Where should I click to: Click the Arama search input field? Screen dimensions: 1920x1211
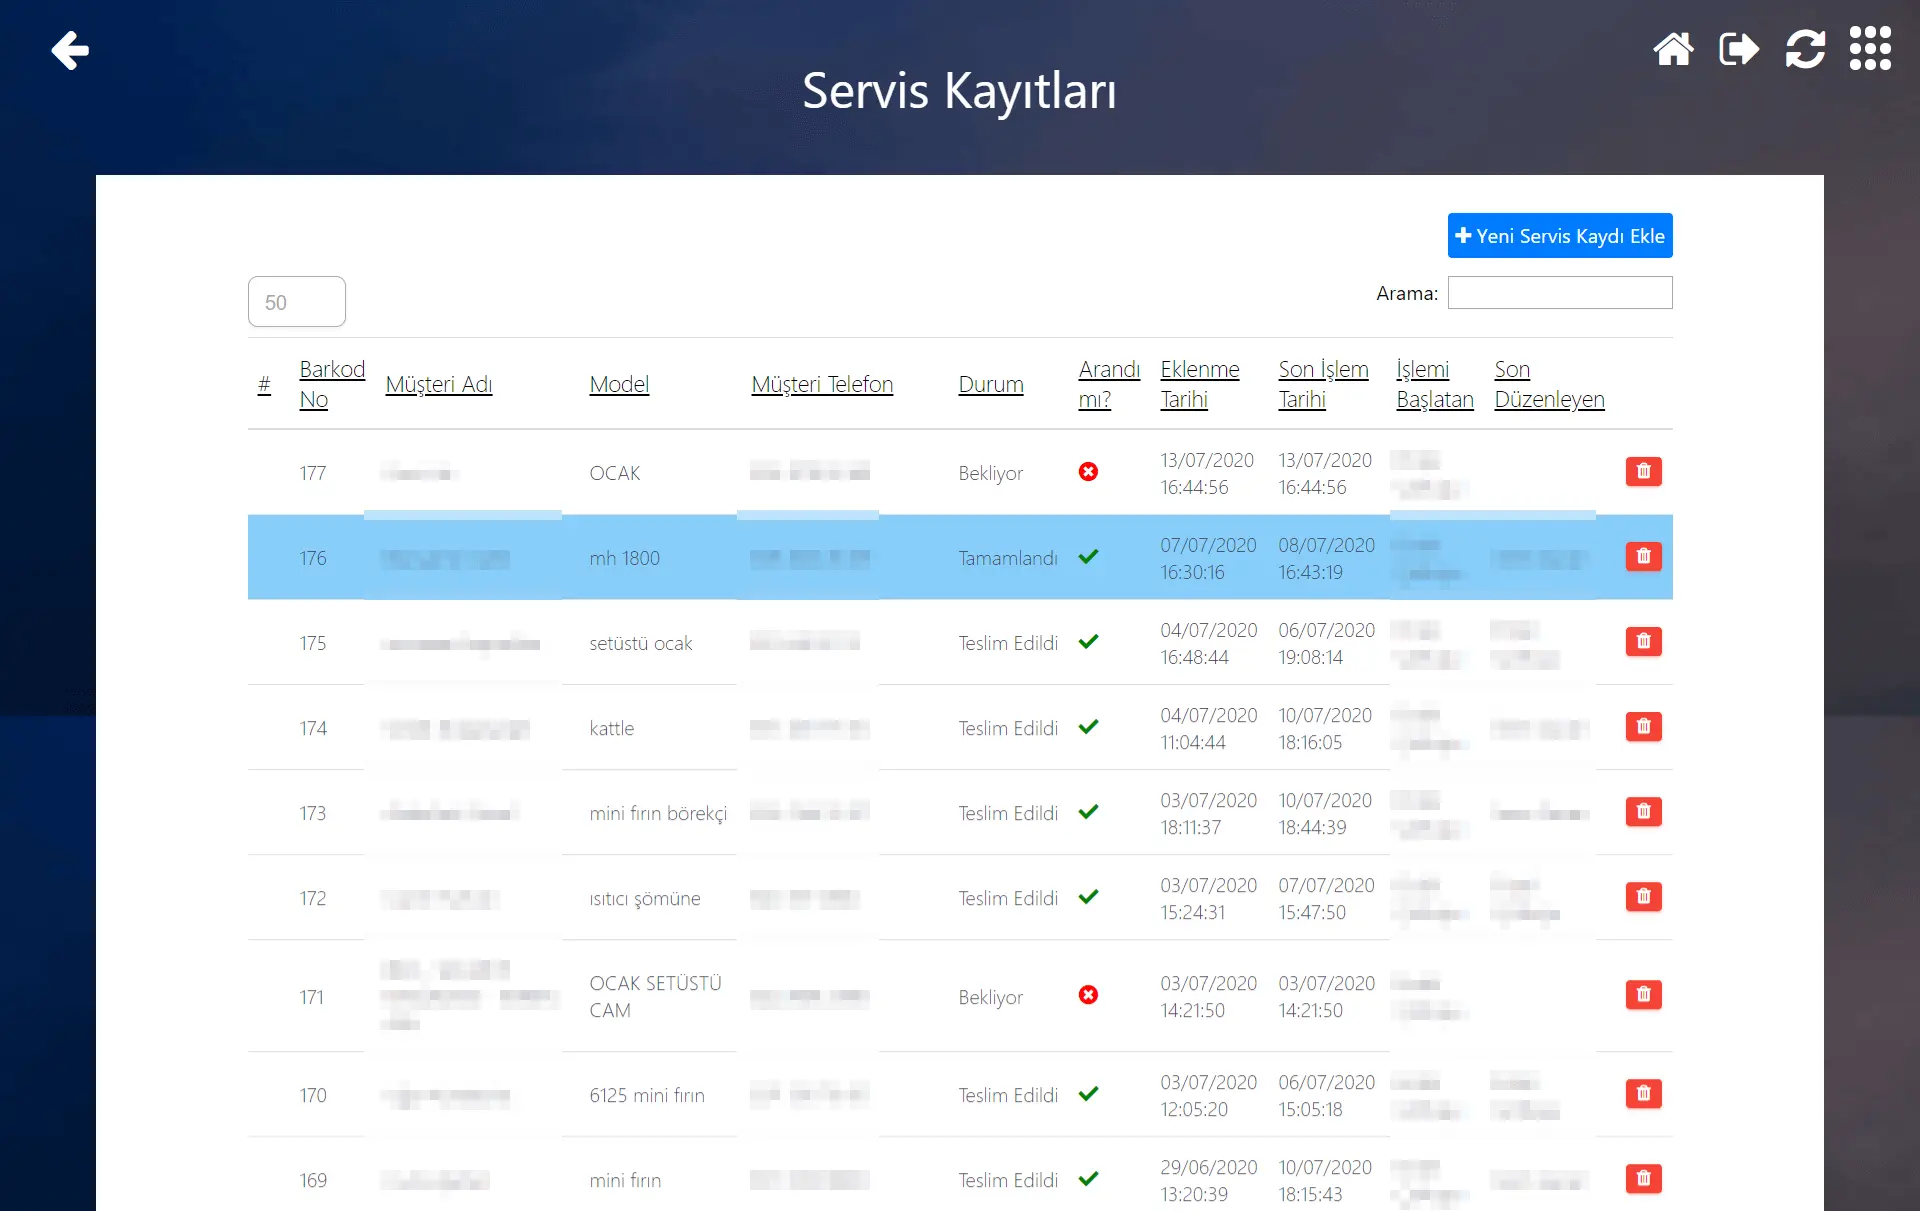1559,293
